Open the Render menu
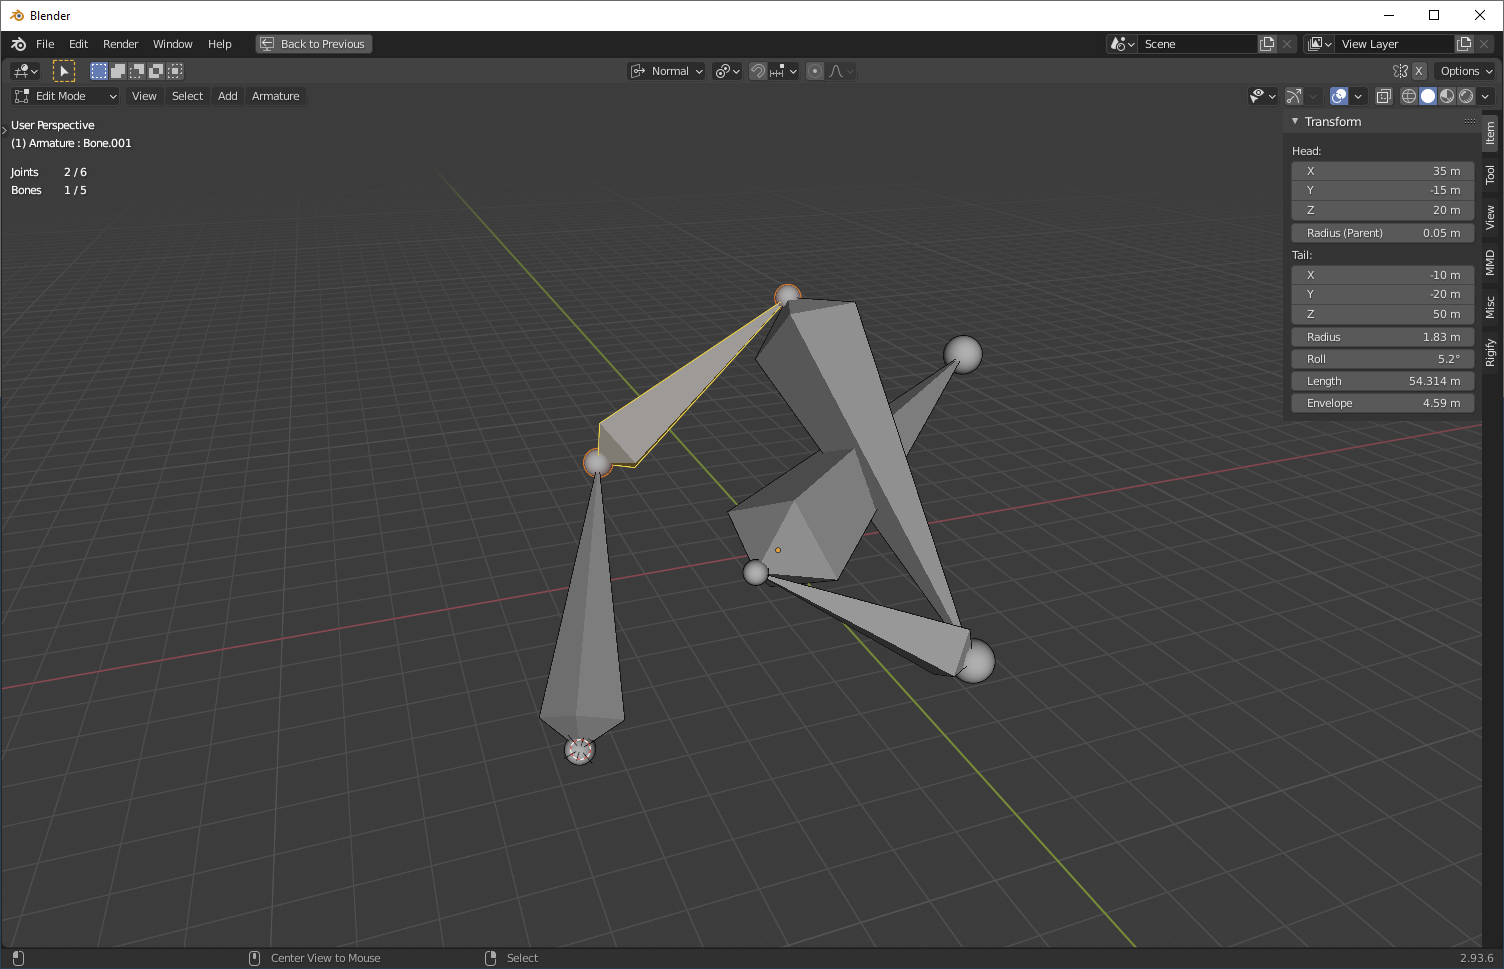This screenshot has height=969, width=1504. click(x=120, y=44)
